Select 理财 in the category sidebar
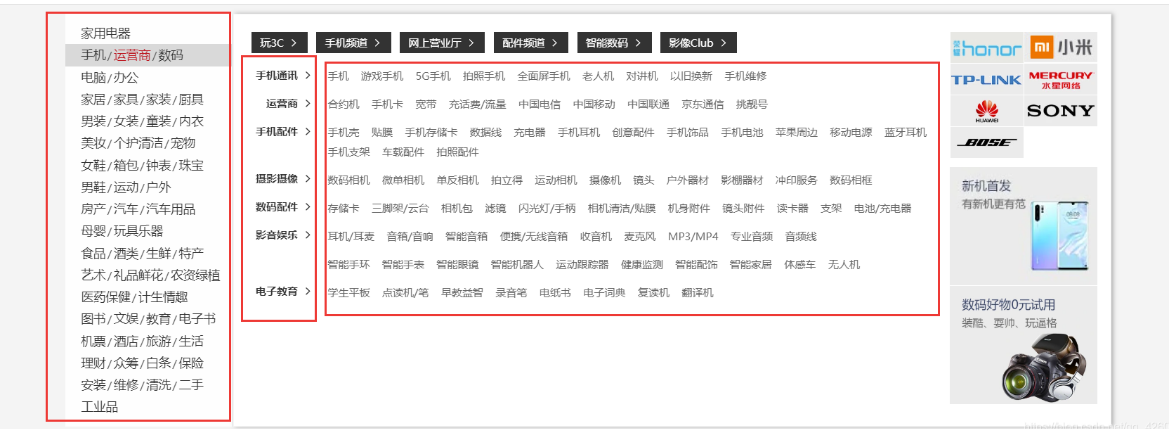This screenshot has width=1169, height=429. [x=93, y=363]
